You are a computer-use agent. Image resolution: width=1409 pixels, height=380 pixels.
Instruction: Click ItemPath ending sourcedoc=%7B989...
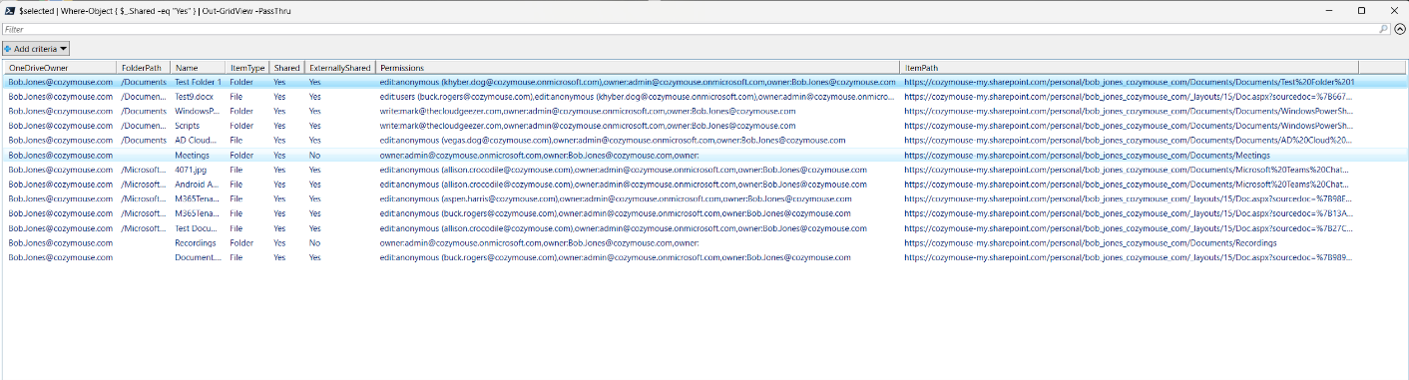point(1129,257)
